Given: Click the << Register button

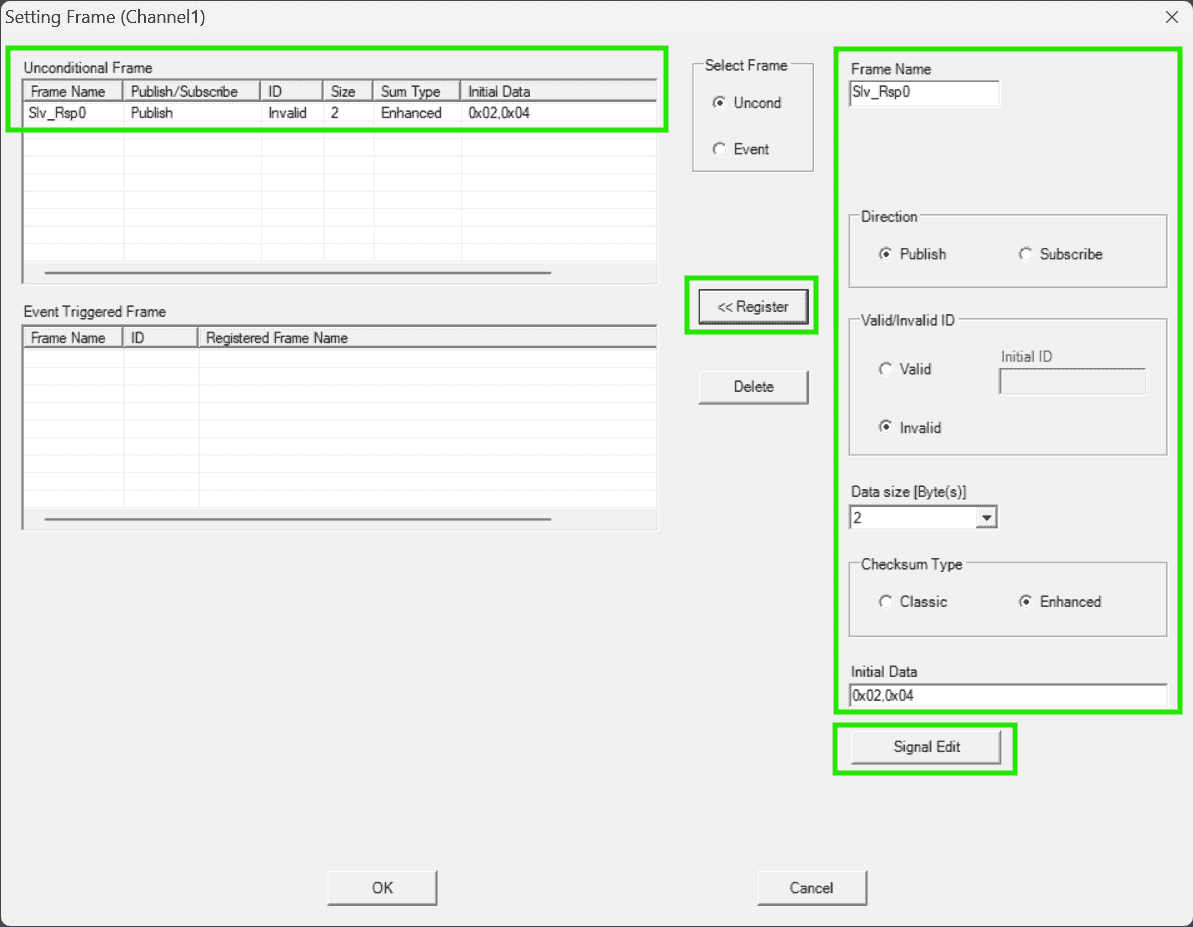Looking at the screenshot, I should tap(752, 307).
